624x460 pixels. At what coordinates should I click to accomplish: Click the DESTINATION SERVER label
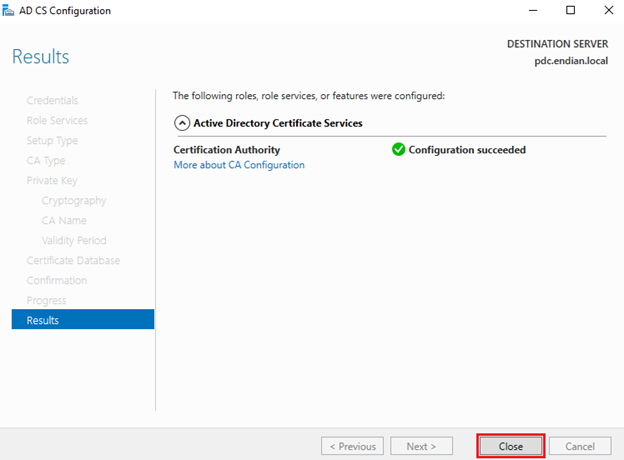[x=558, y=44]
